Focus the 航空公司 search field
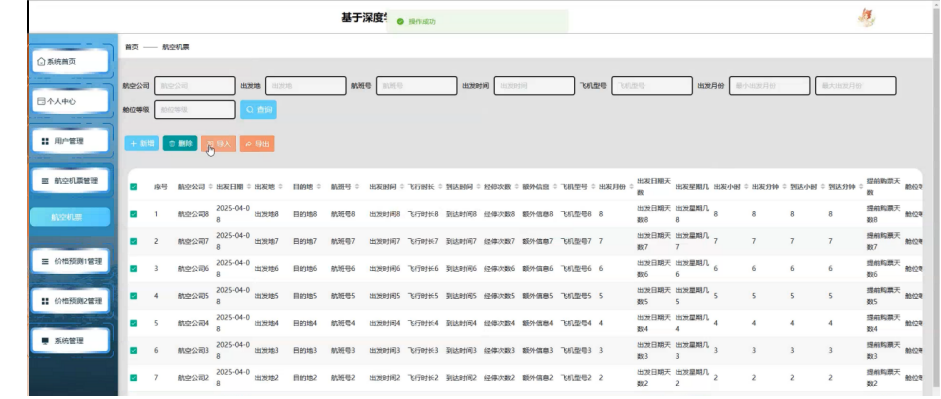 coord(194,86)
